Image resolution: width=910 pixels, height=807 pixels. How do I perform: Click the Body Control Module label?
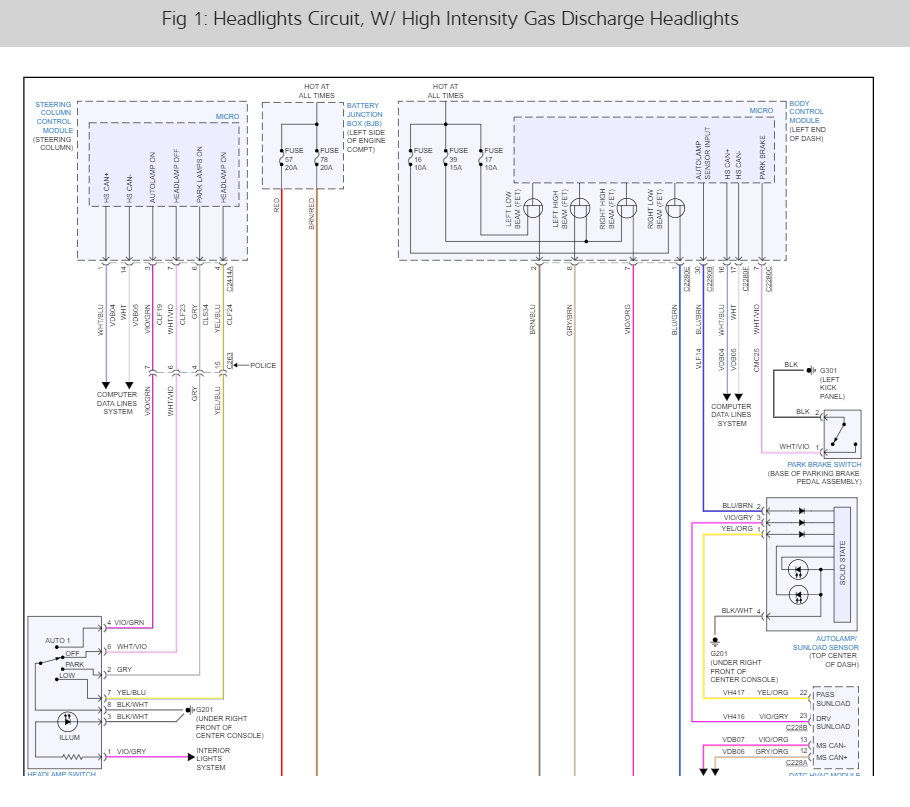pyautogui.click(x=806, y=111)
